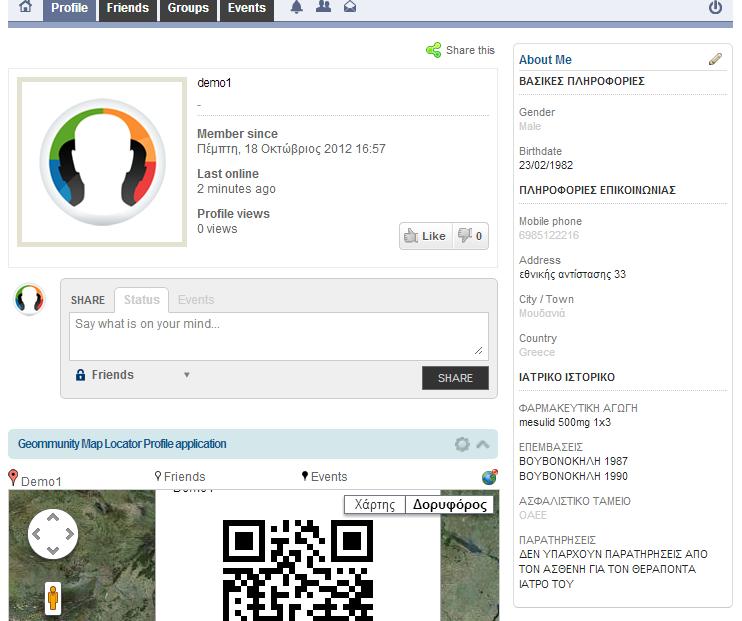Select Status tab in share box

(x=141, y=300)
